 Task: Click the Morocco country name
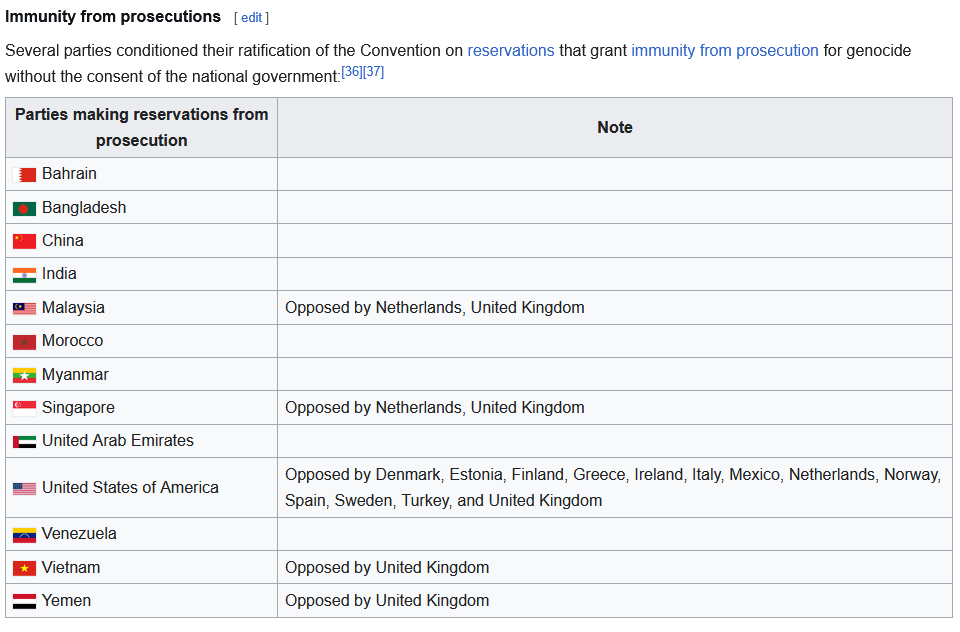pos(72,341)
